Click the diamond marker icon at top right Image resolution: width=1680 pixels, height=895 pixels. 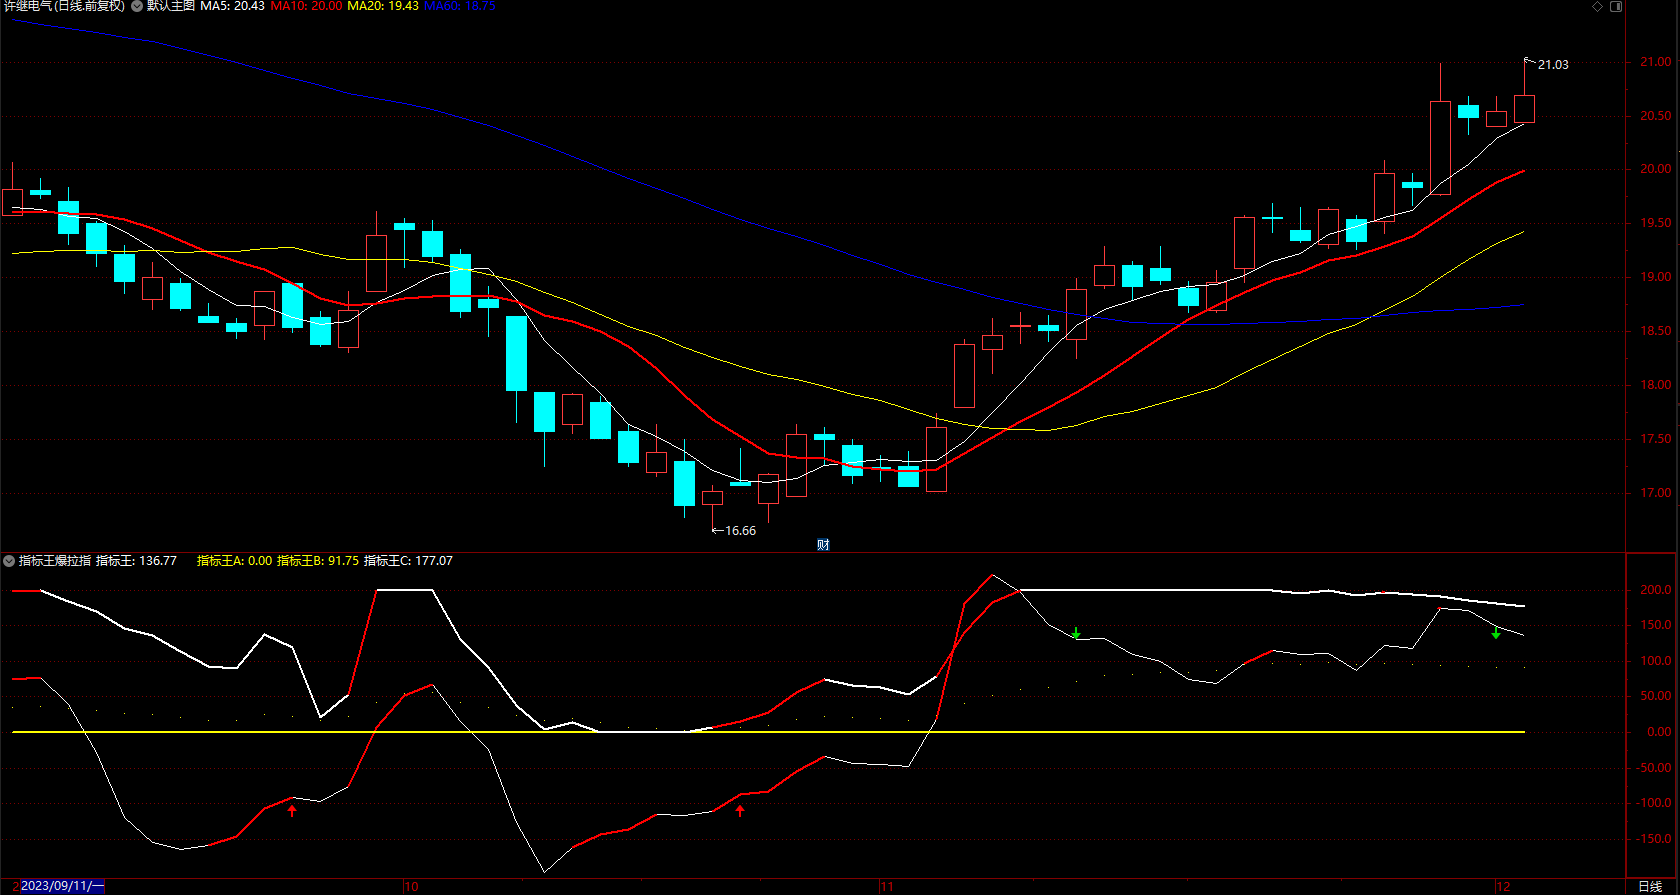(x=1598, y=6)
